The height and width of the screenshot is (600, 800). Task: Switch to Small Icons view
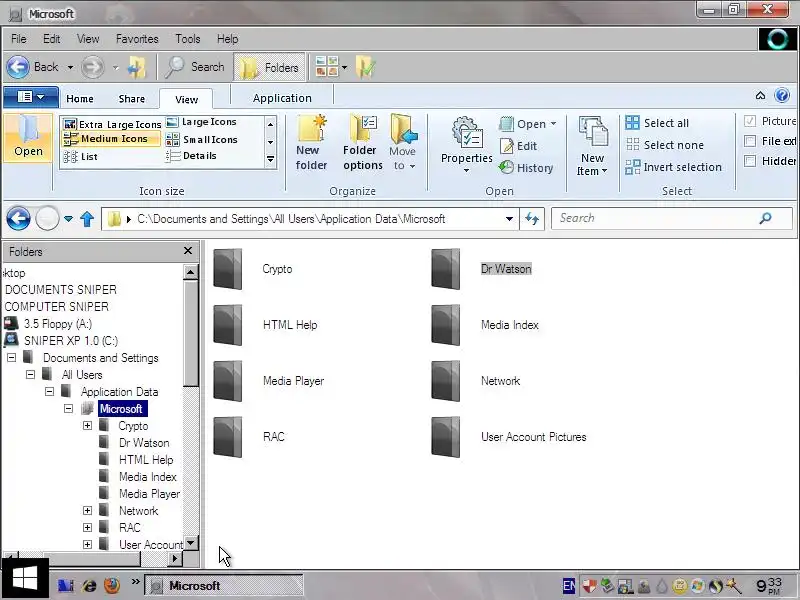(x=202, y=139)
